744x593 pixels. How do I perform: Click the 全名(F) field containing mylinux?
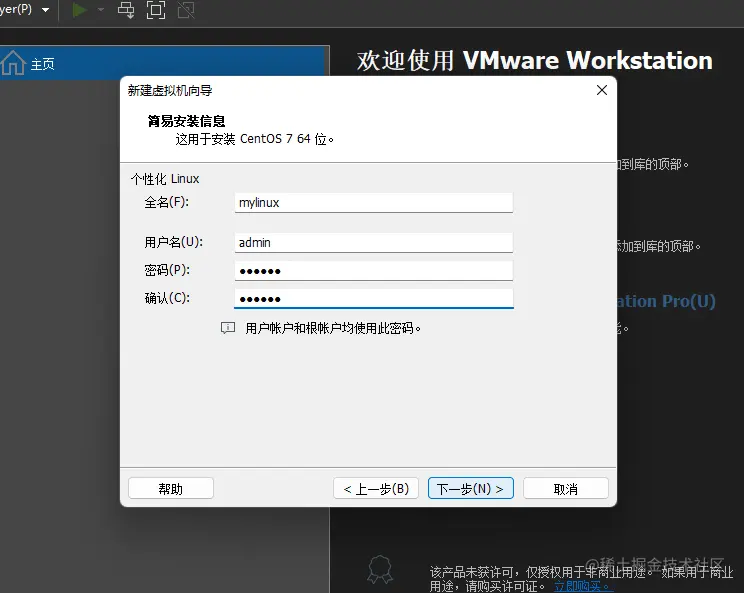373,203
